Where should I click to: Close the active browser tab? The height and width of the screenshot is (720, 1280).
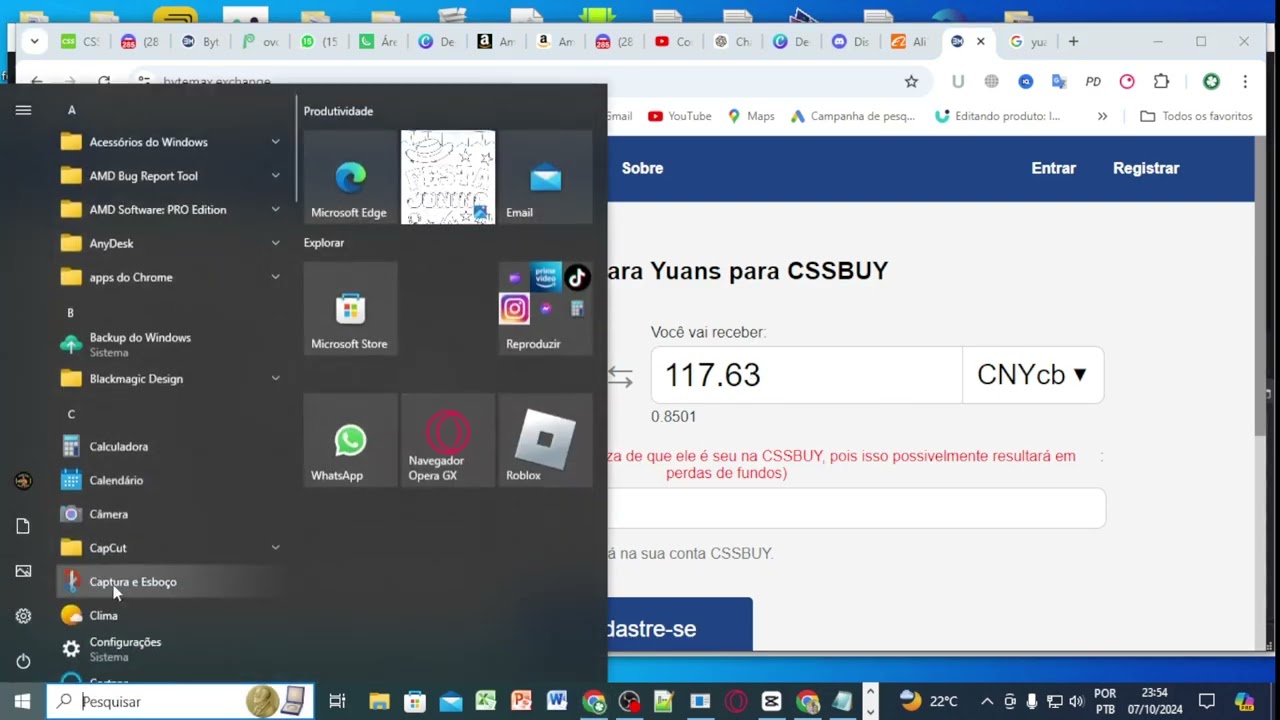tap(981, 41)
